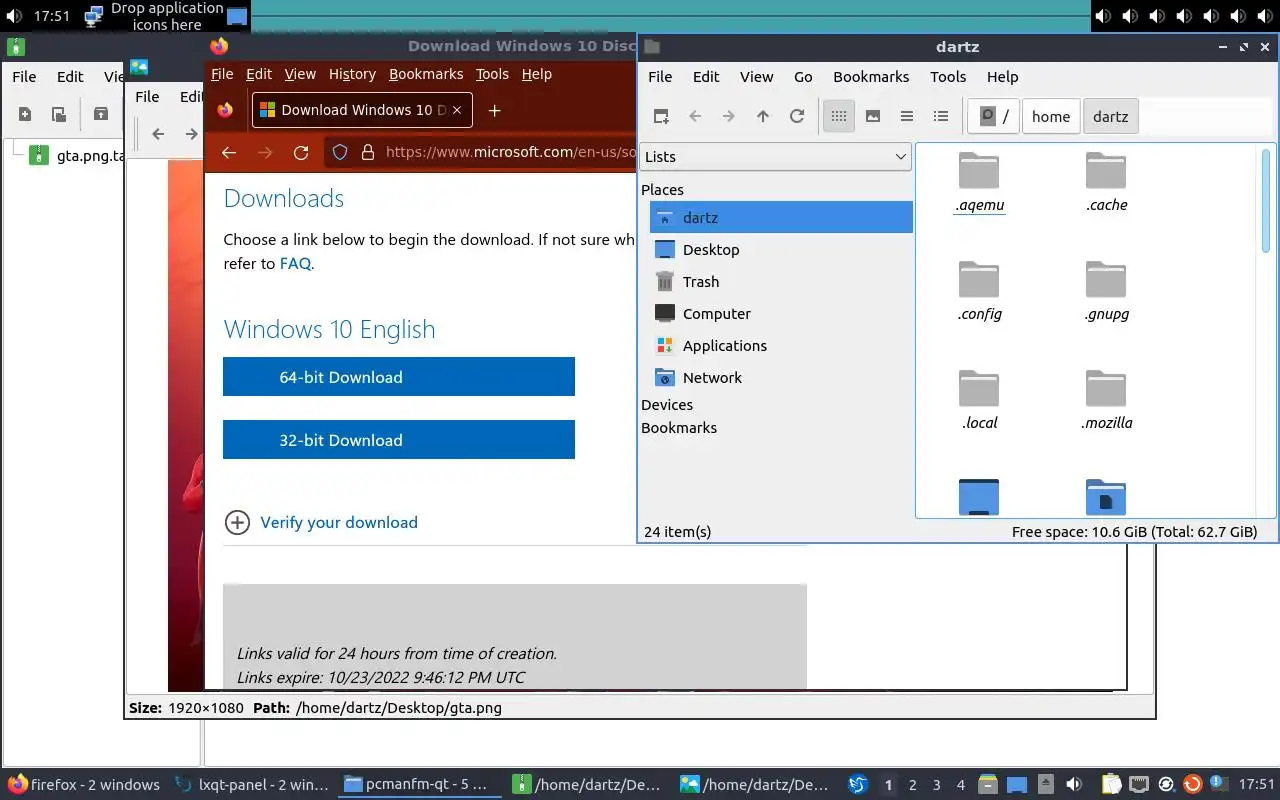
Task: Click firefox taskbar button
Action: (84, 785)
